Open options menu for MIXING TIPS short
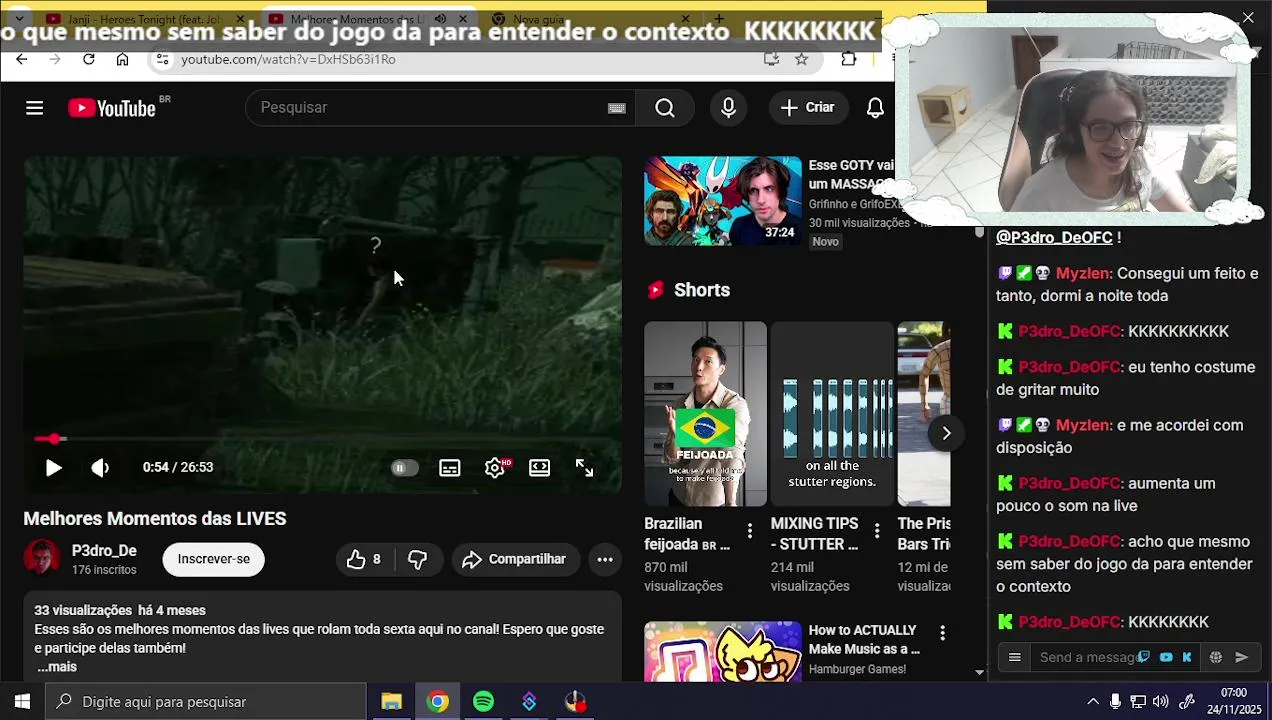The height and width of the screenshot is (720, 1272). [x=877, y=531]
